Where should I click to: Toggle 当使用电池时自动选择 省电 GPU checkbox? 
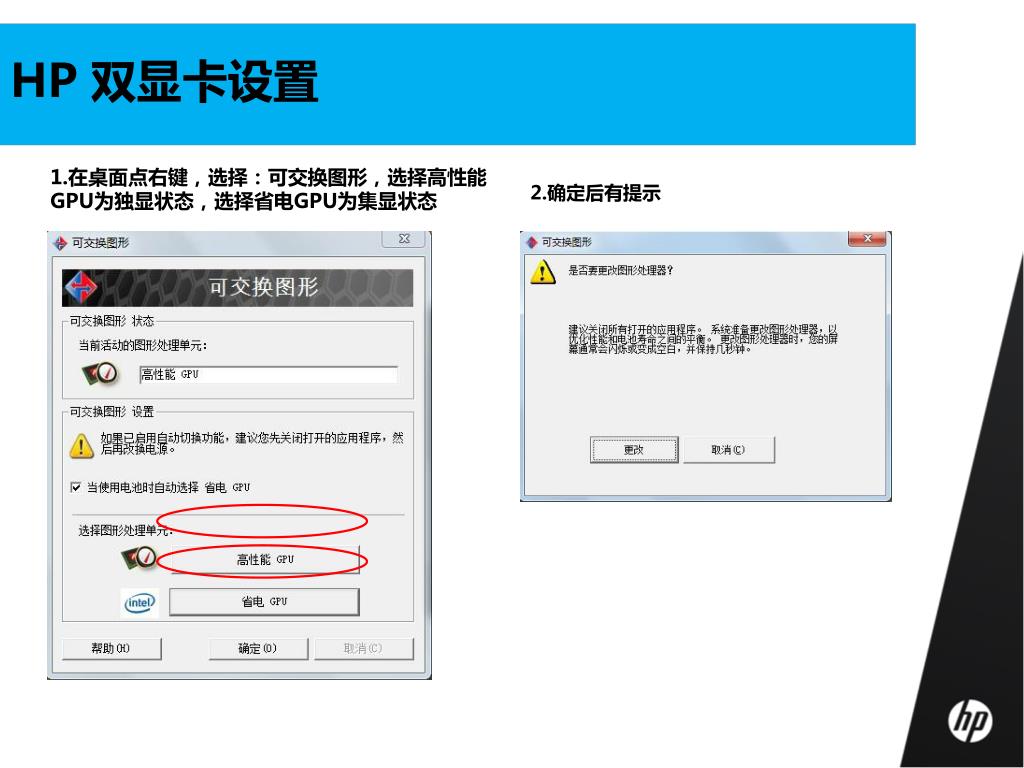tap(76, 487)
